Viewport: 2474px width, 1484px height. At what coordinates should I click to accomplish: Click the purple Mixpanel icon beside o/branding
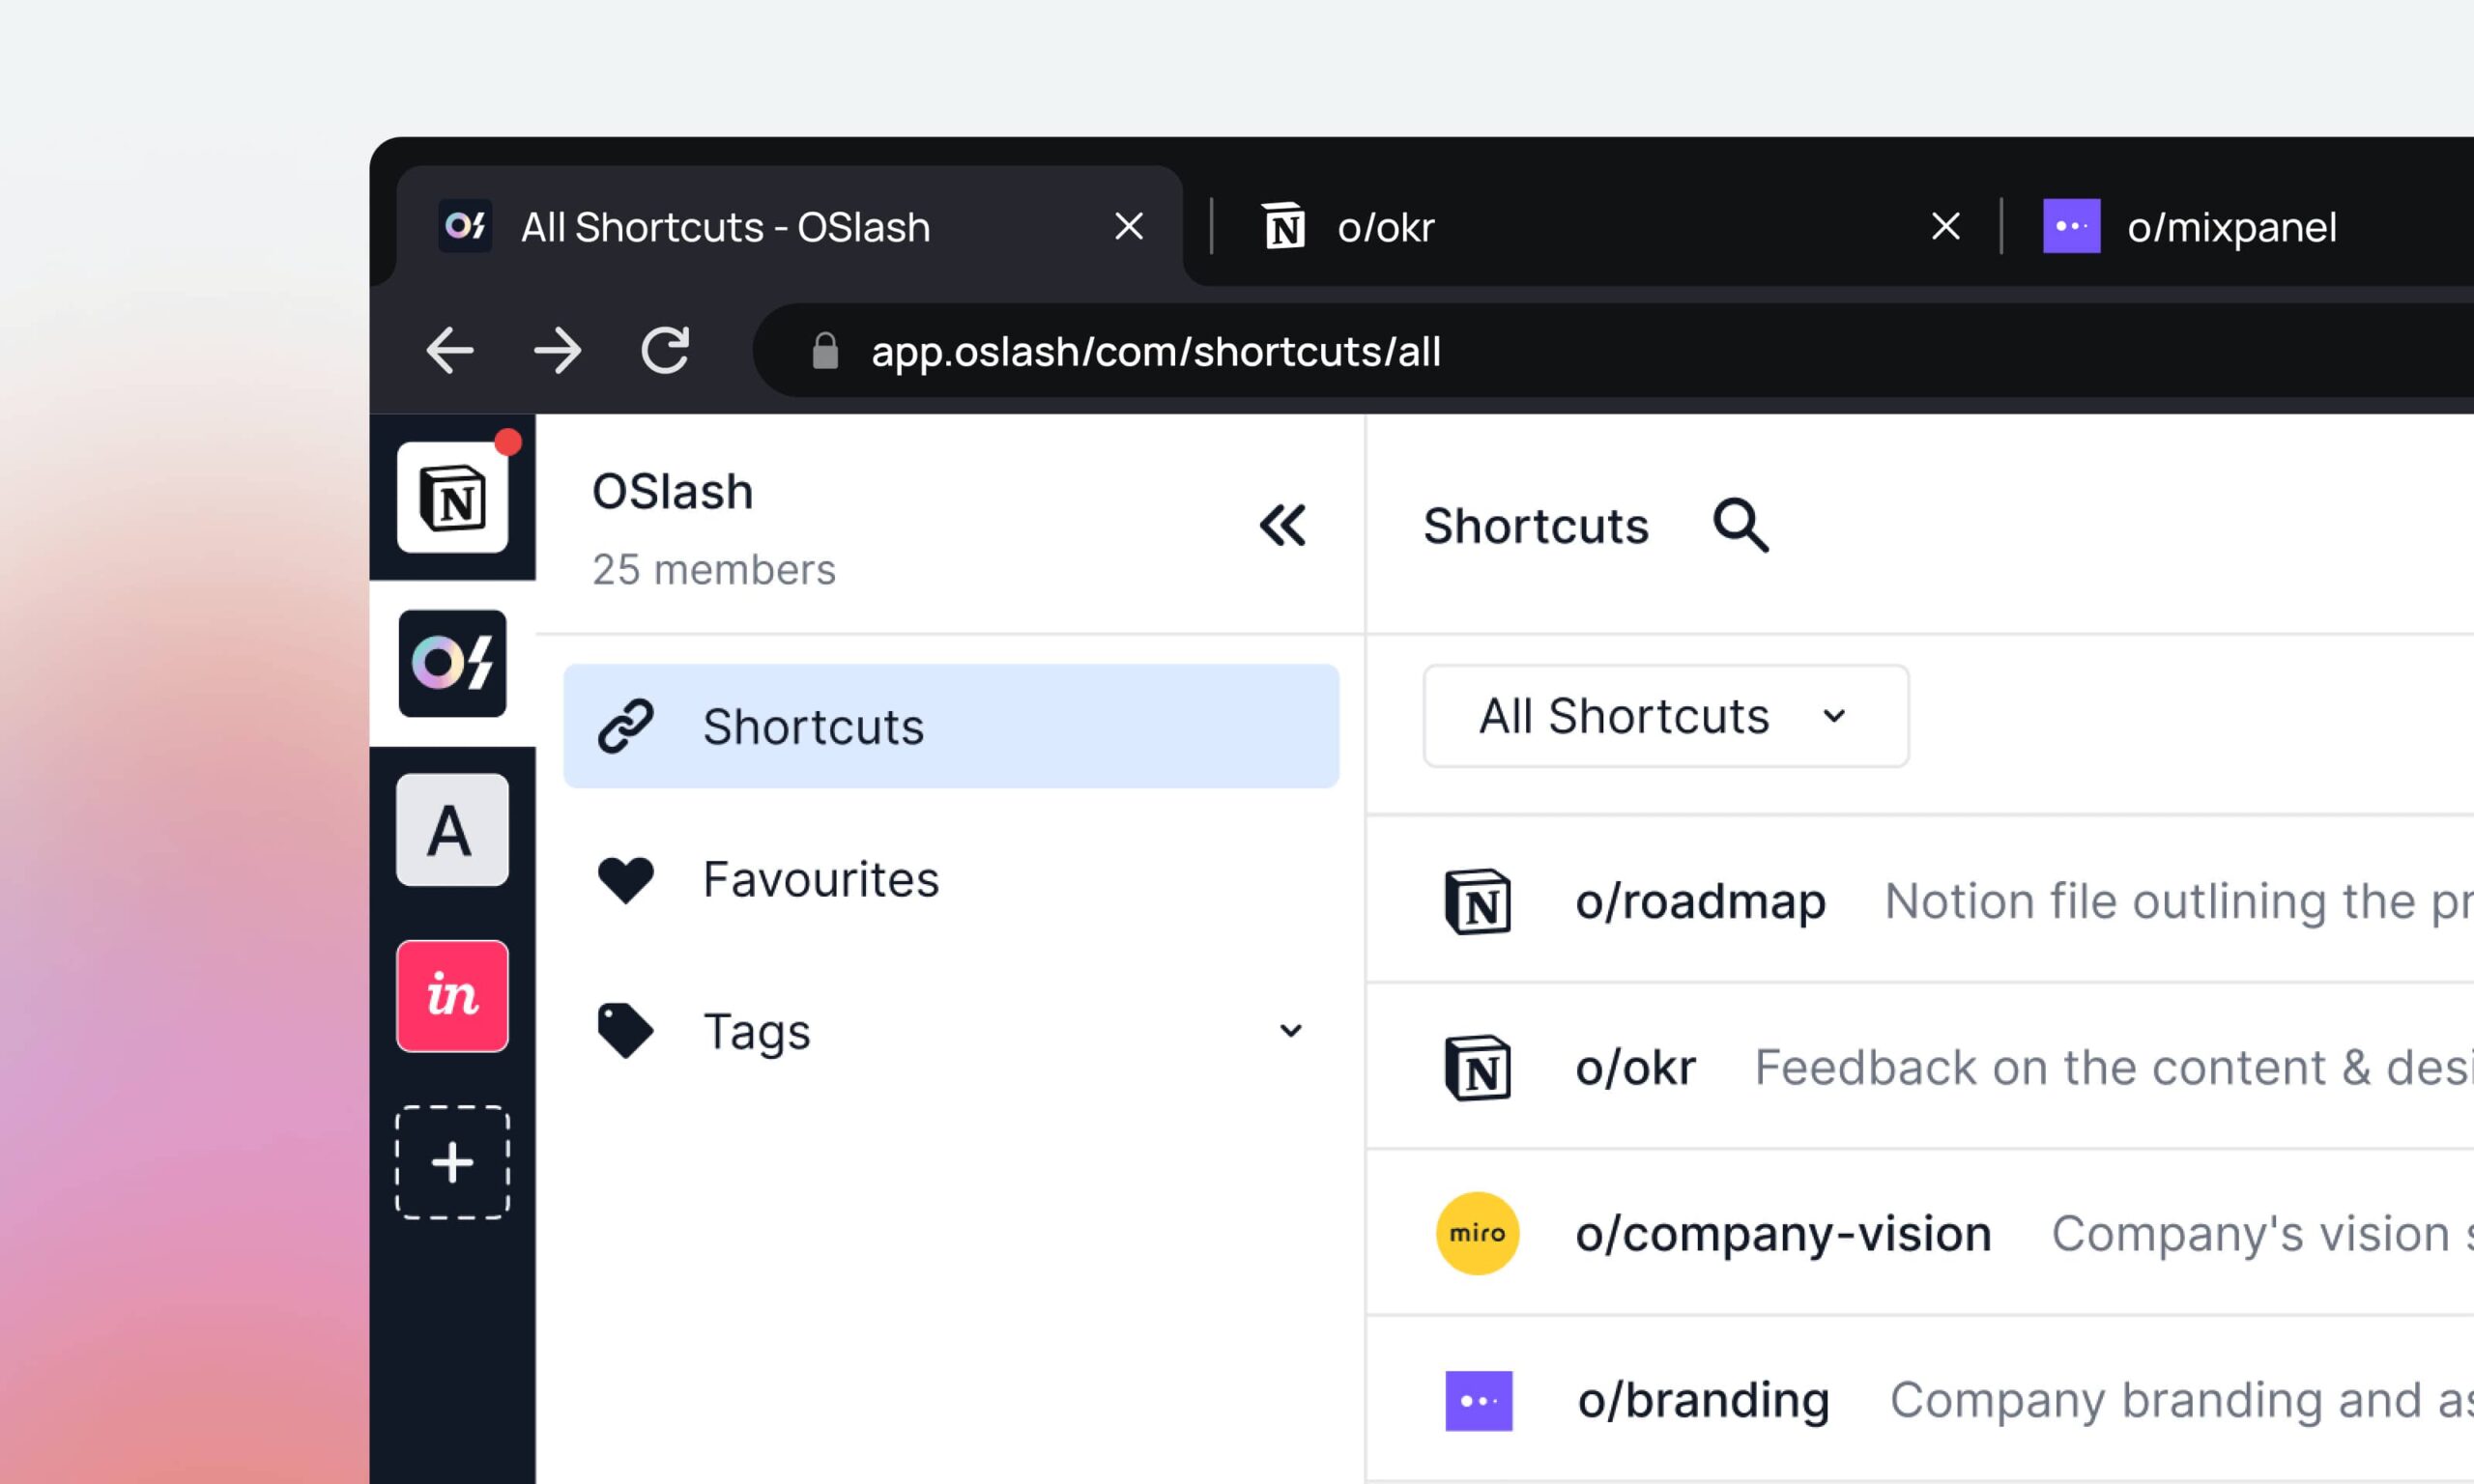[x=1479, y=1400]
